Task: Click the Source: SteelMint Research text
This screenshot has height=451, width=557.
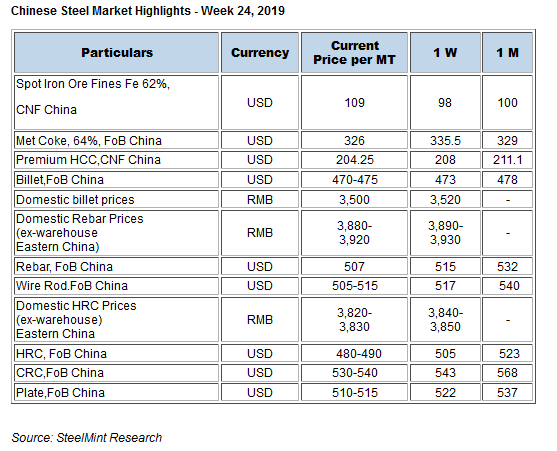Action: tap(87, 438)
